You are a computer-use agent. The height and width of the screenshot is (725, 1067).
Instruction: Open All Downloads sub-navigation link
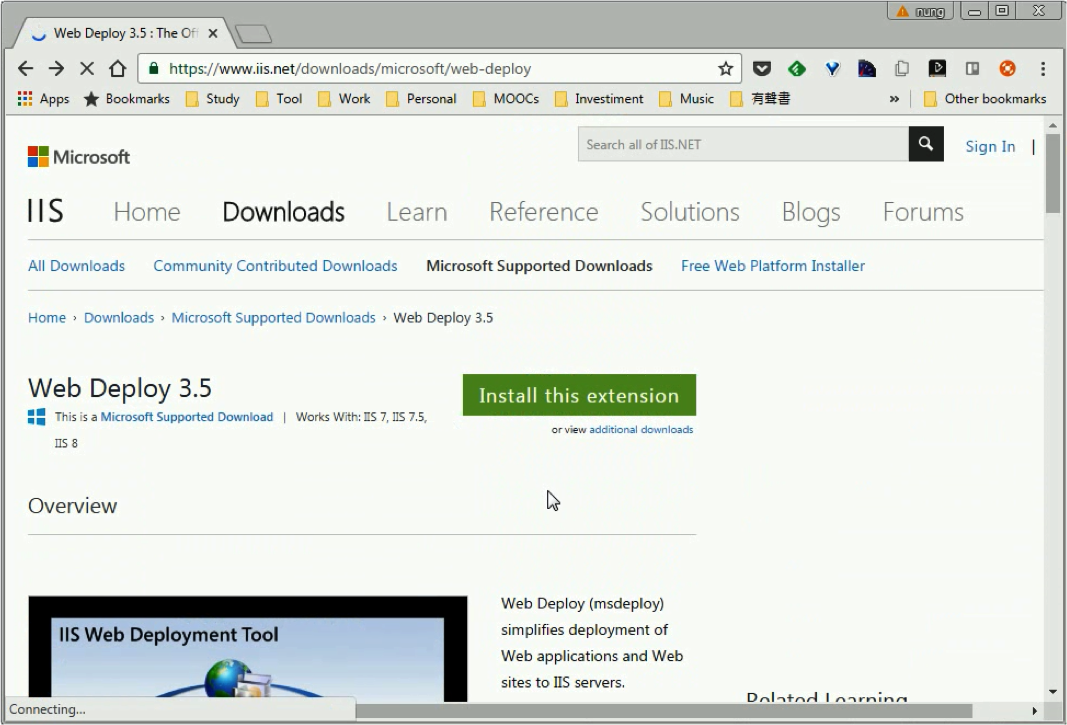(x=76, y=266)
